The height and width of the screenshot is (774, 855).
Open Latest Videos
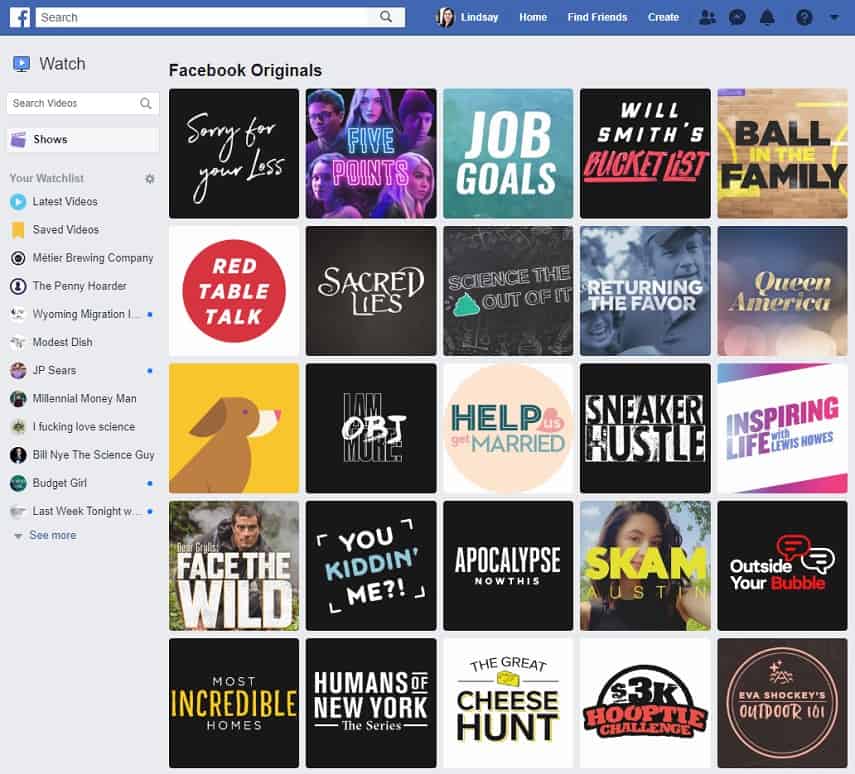65,202
